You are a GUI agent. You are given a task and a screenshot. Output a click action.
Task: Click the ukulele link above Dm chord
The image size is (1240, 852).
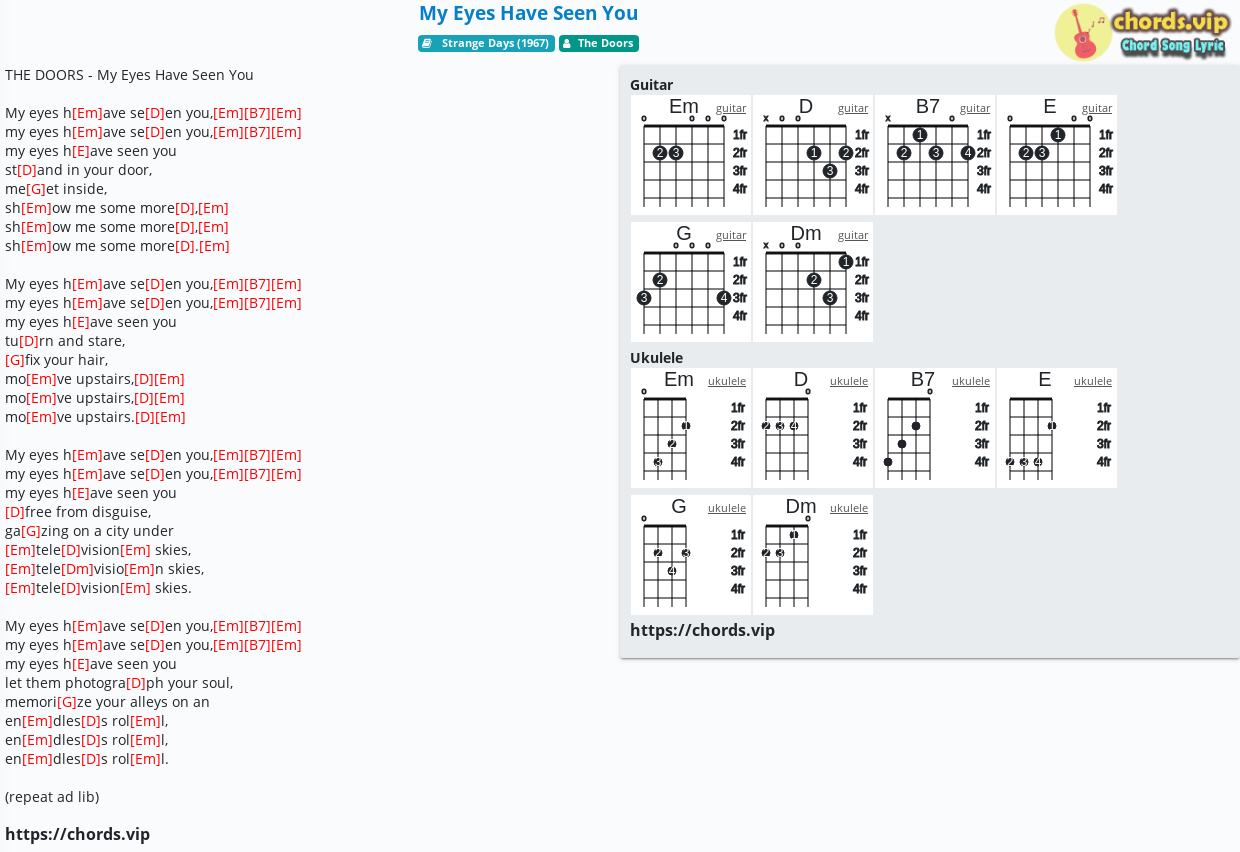tap(849, 508)
